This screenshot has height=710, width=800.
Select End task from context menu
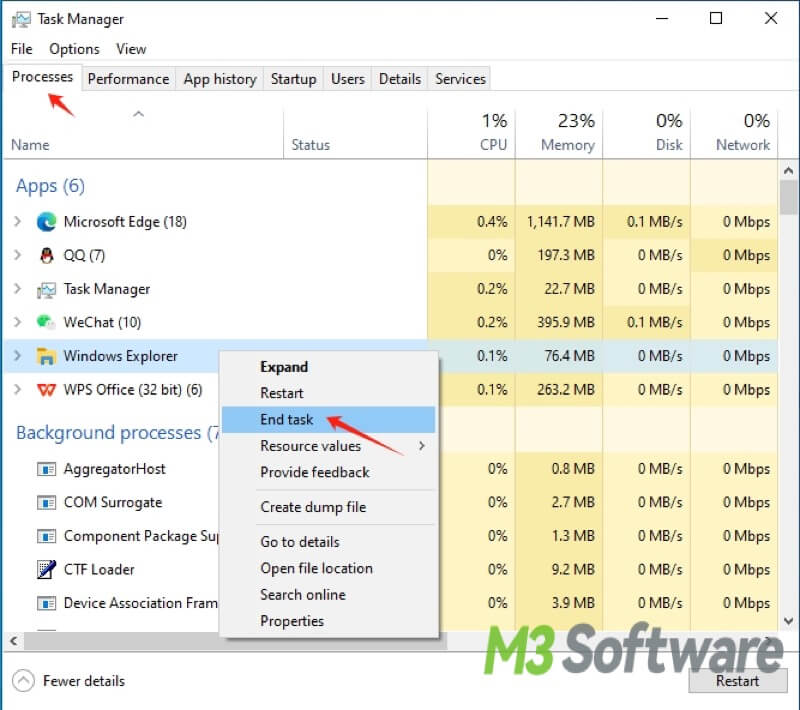point(329,420)
